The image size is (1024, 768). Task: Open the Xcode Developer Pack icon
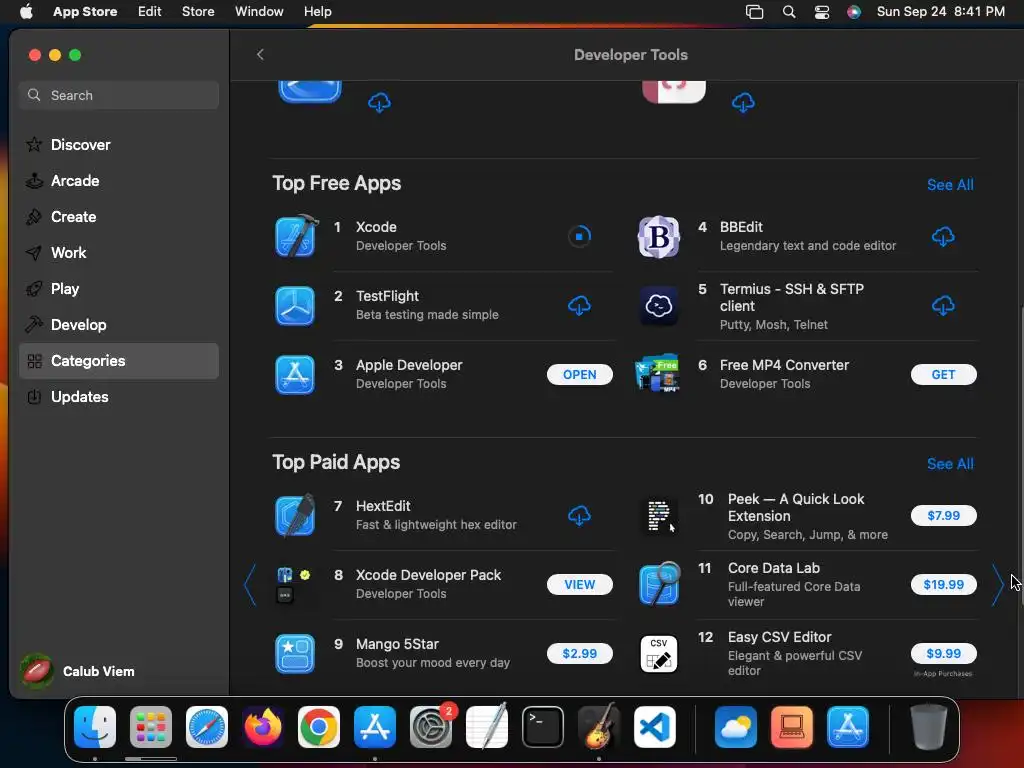[x=293, y=584]
